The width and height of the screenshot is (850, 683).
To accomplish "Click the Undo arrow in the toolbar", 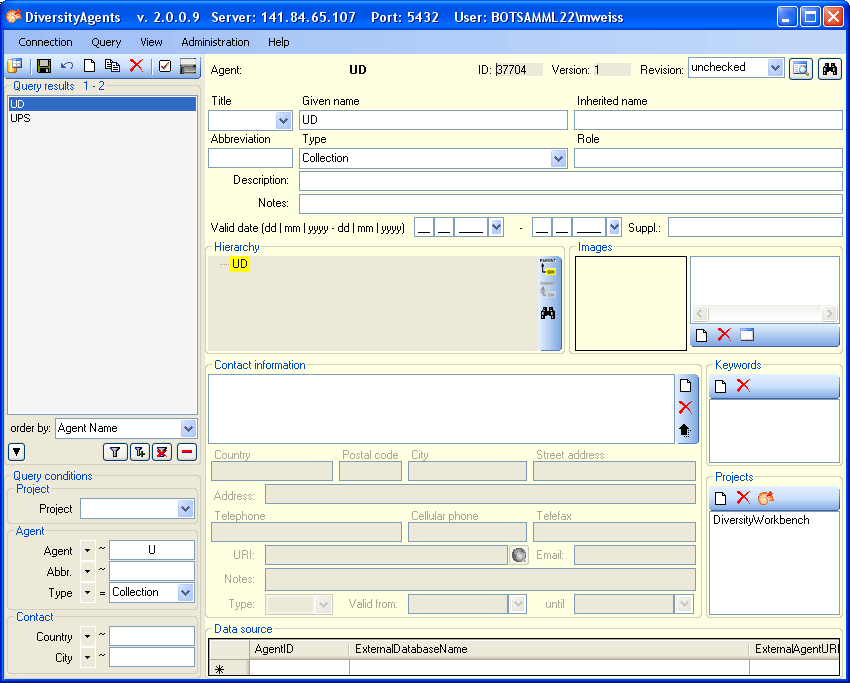I will [x=67, y=66].
